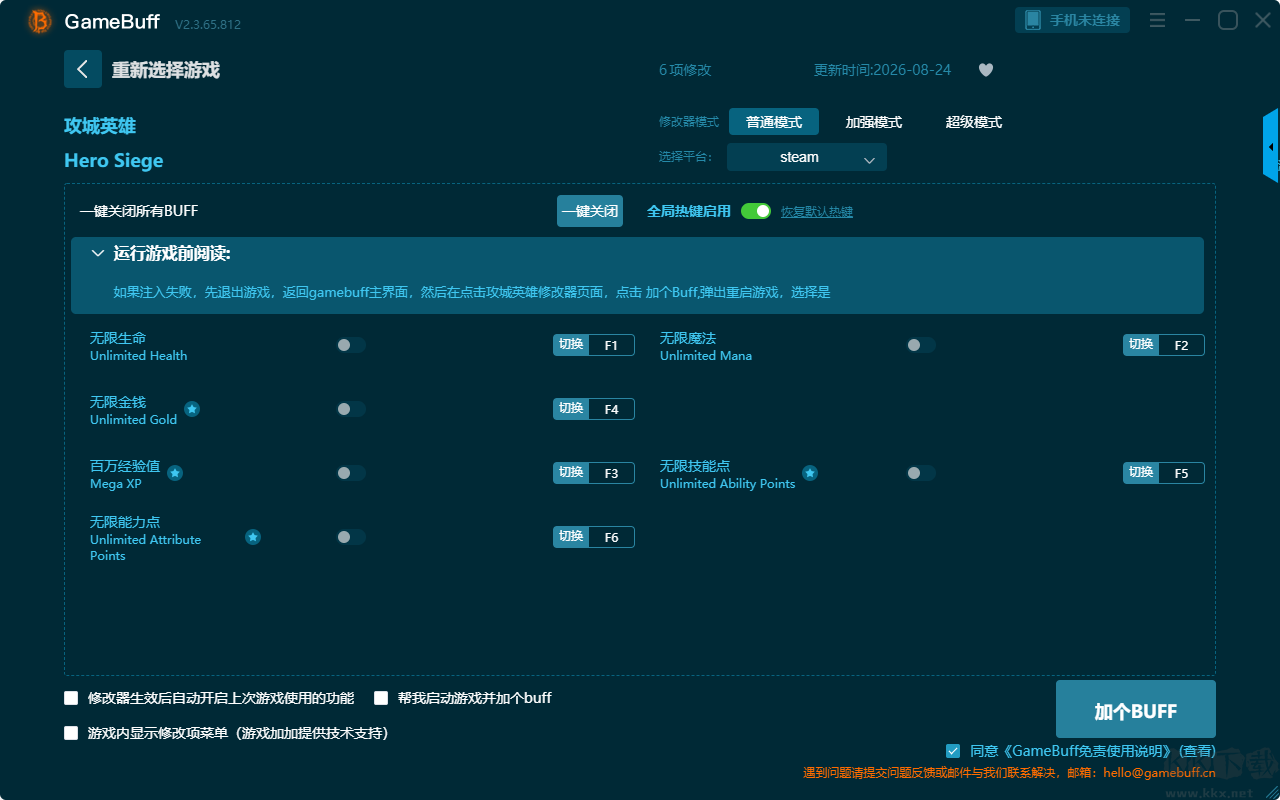Click the GameBuff logo icon
This screenshot has width=1280, height=800.
pos(40,21)
